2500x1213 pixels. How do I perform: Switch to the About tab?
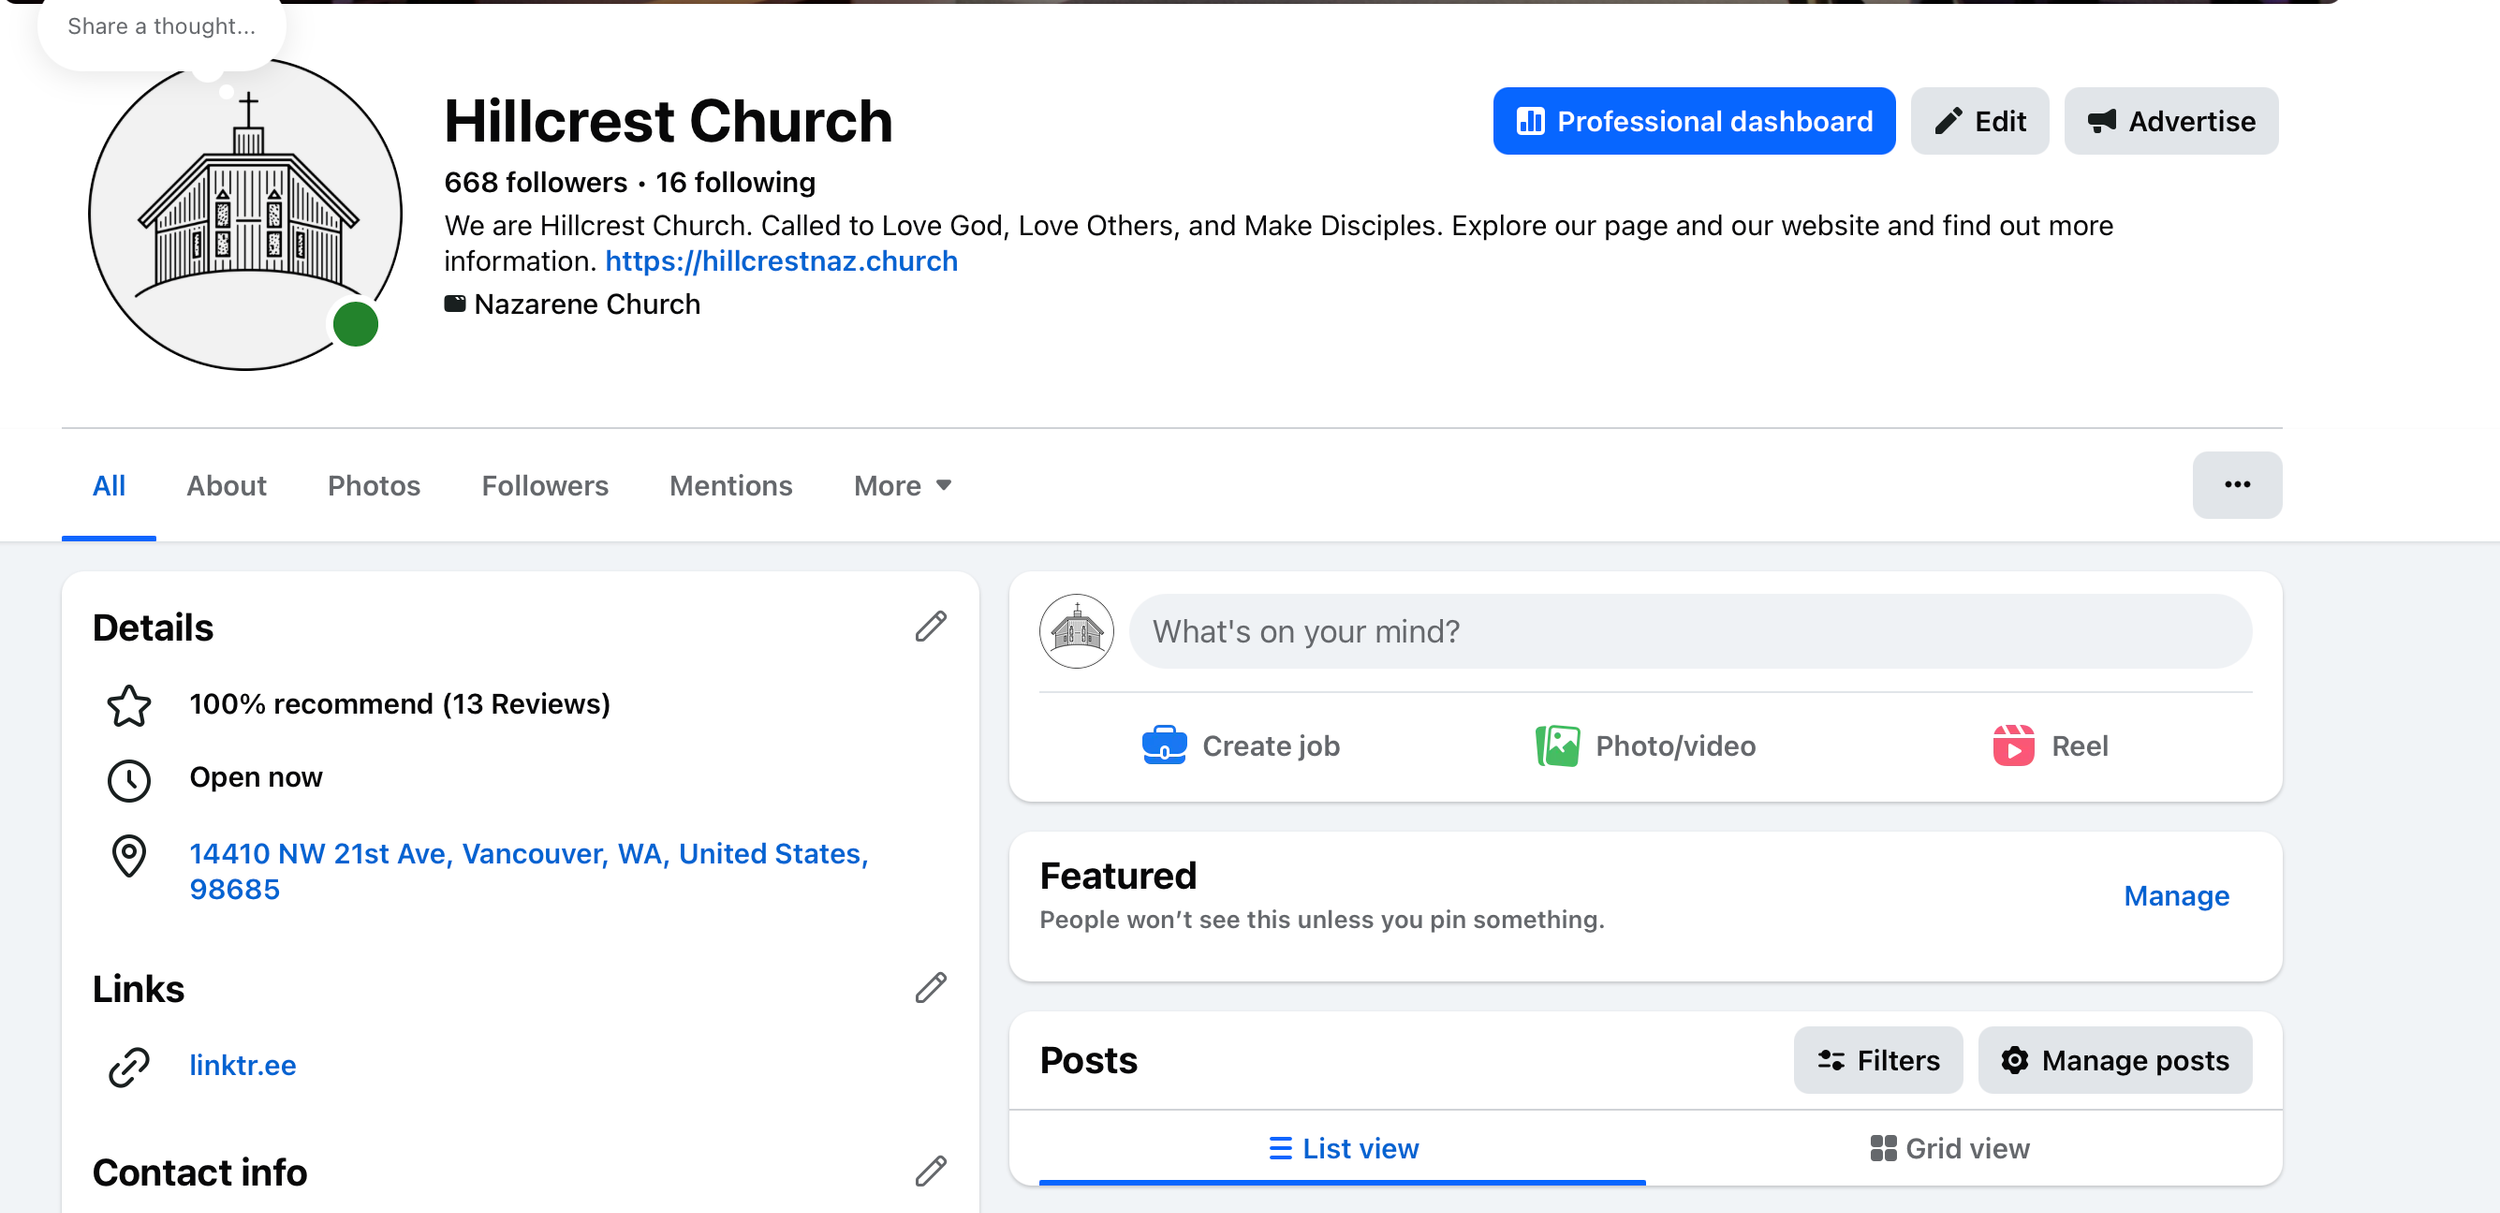click(226, 486)
